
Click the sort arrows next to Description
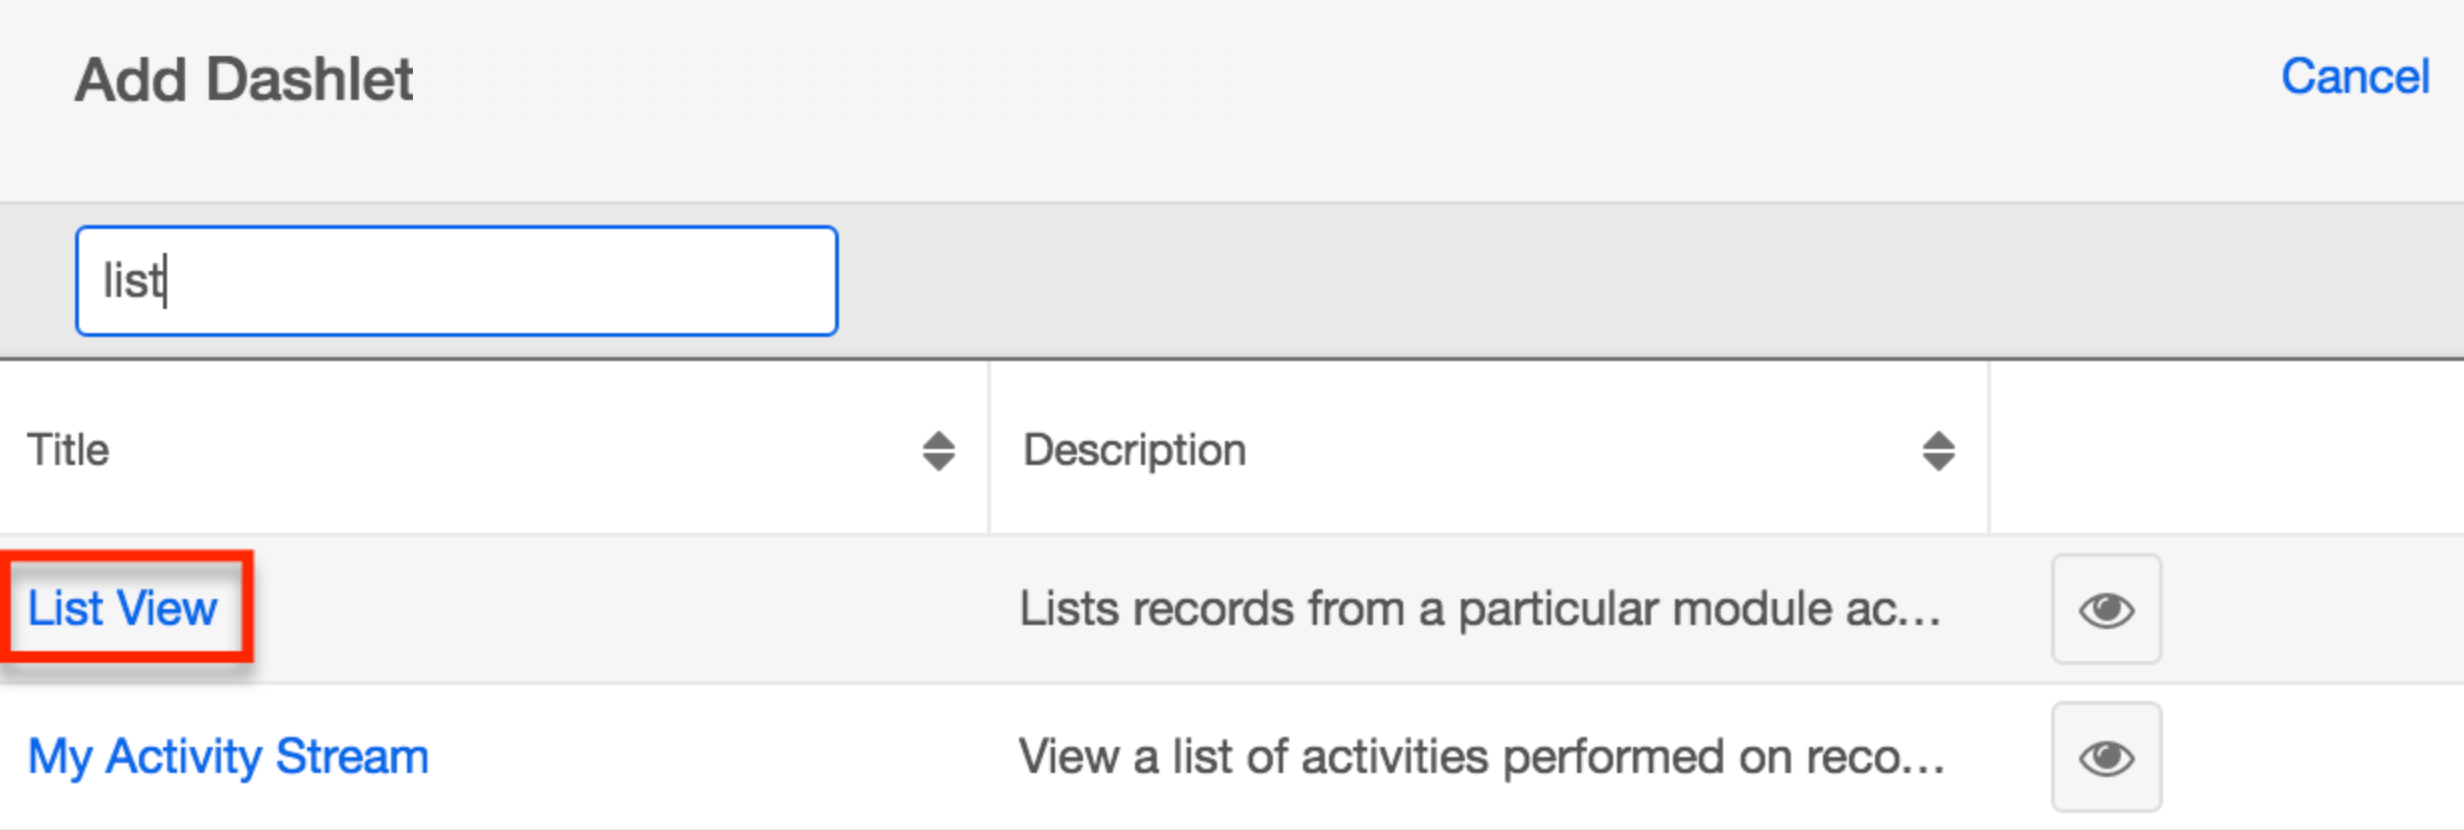[1938, 449]
